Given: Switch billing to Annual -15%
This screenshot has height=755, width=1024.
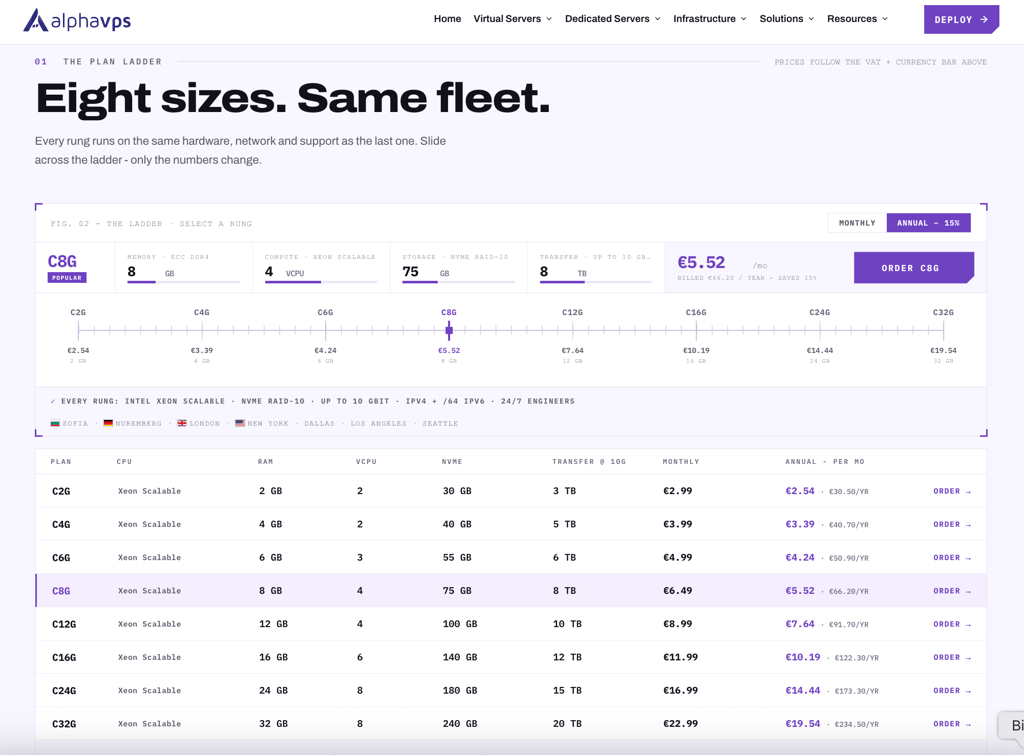Looking at the screenshot, I should click(928, 223).
